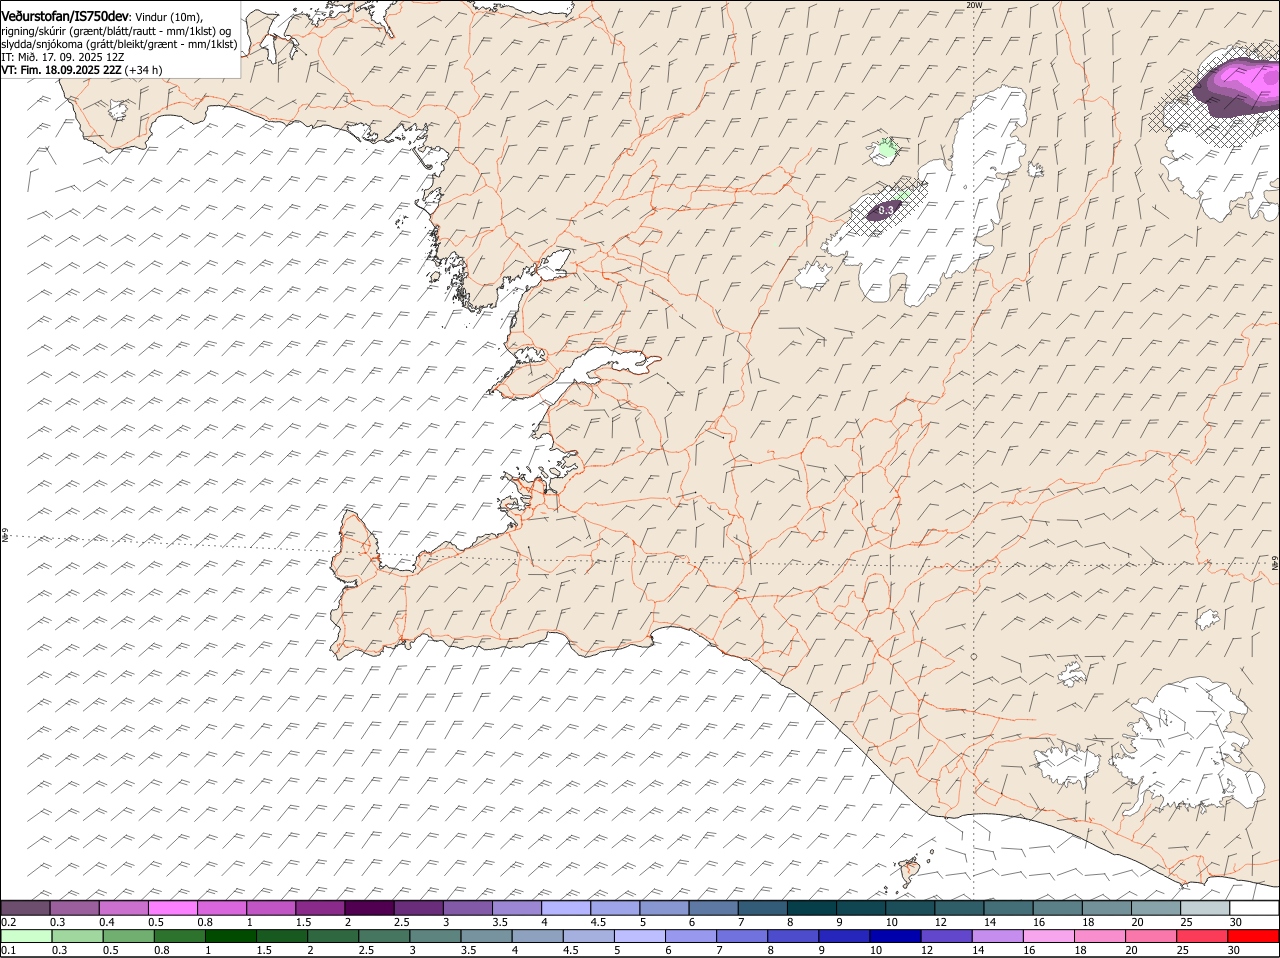Select the lower legend swatch starting at 14
The height and width of the screenshot is (958, 1280).
click(998, 936)
